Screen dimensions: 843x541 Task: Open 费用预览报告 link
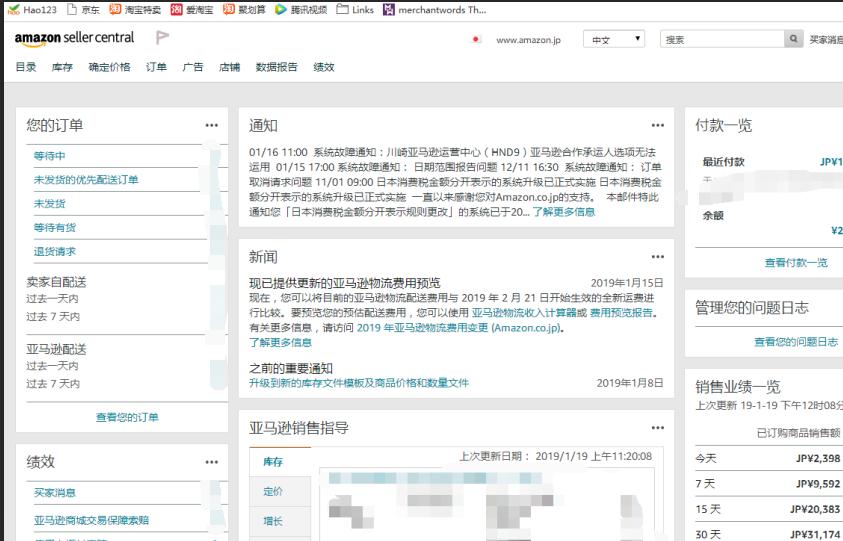click(x=621, y=312)
